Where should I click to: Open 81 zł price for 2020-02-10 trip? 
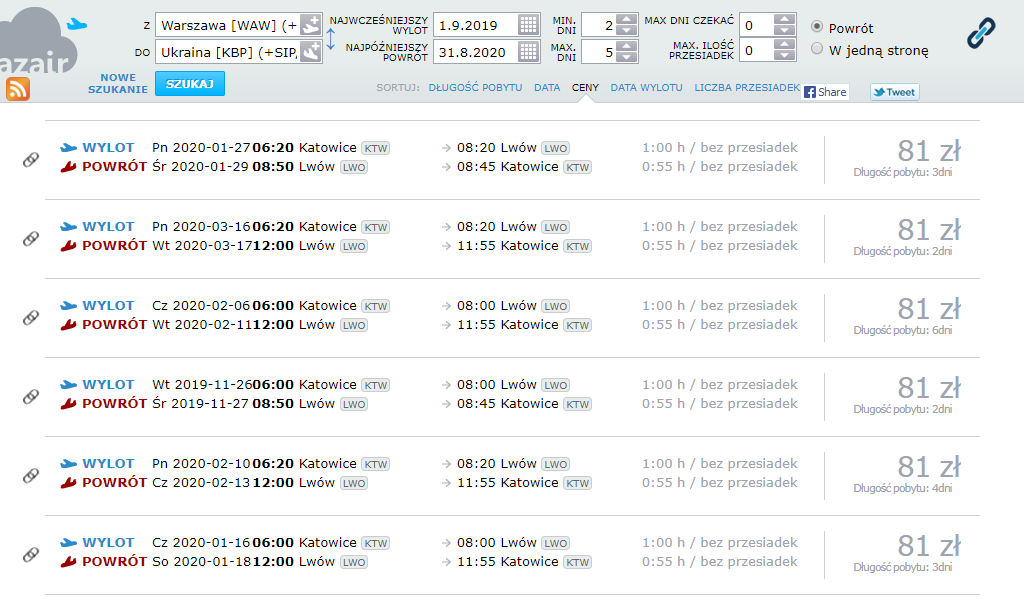(x=929, y=467)
